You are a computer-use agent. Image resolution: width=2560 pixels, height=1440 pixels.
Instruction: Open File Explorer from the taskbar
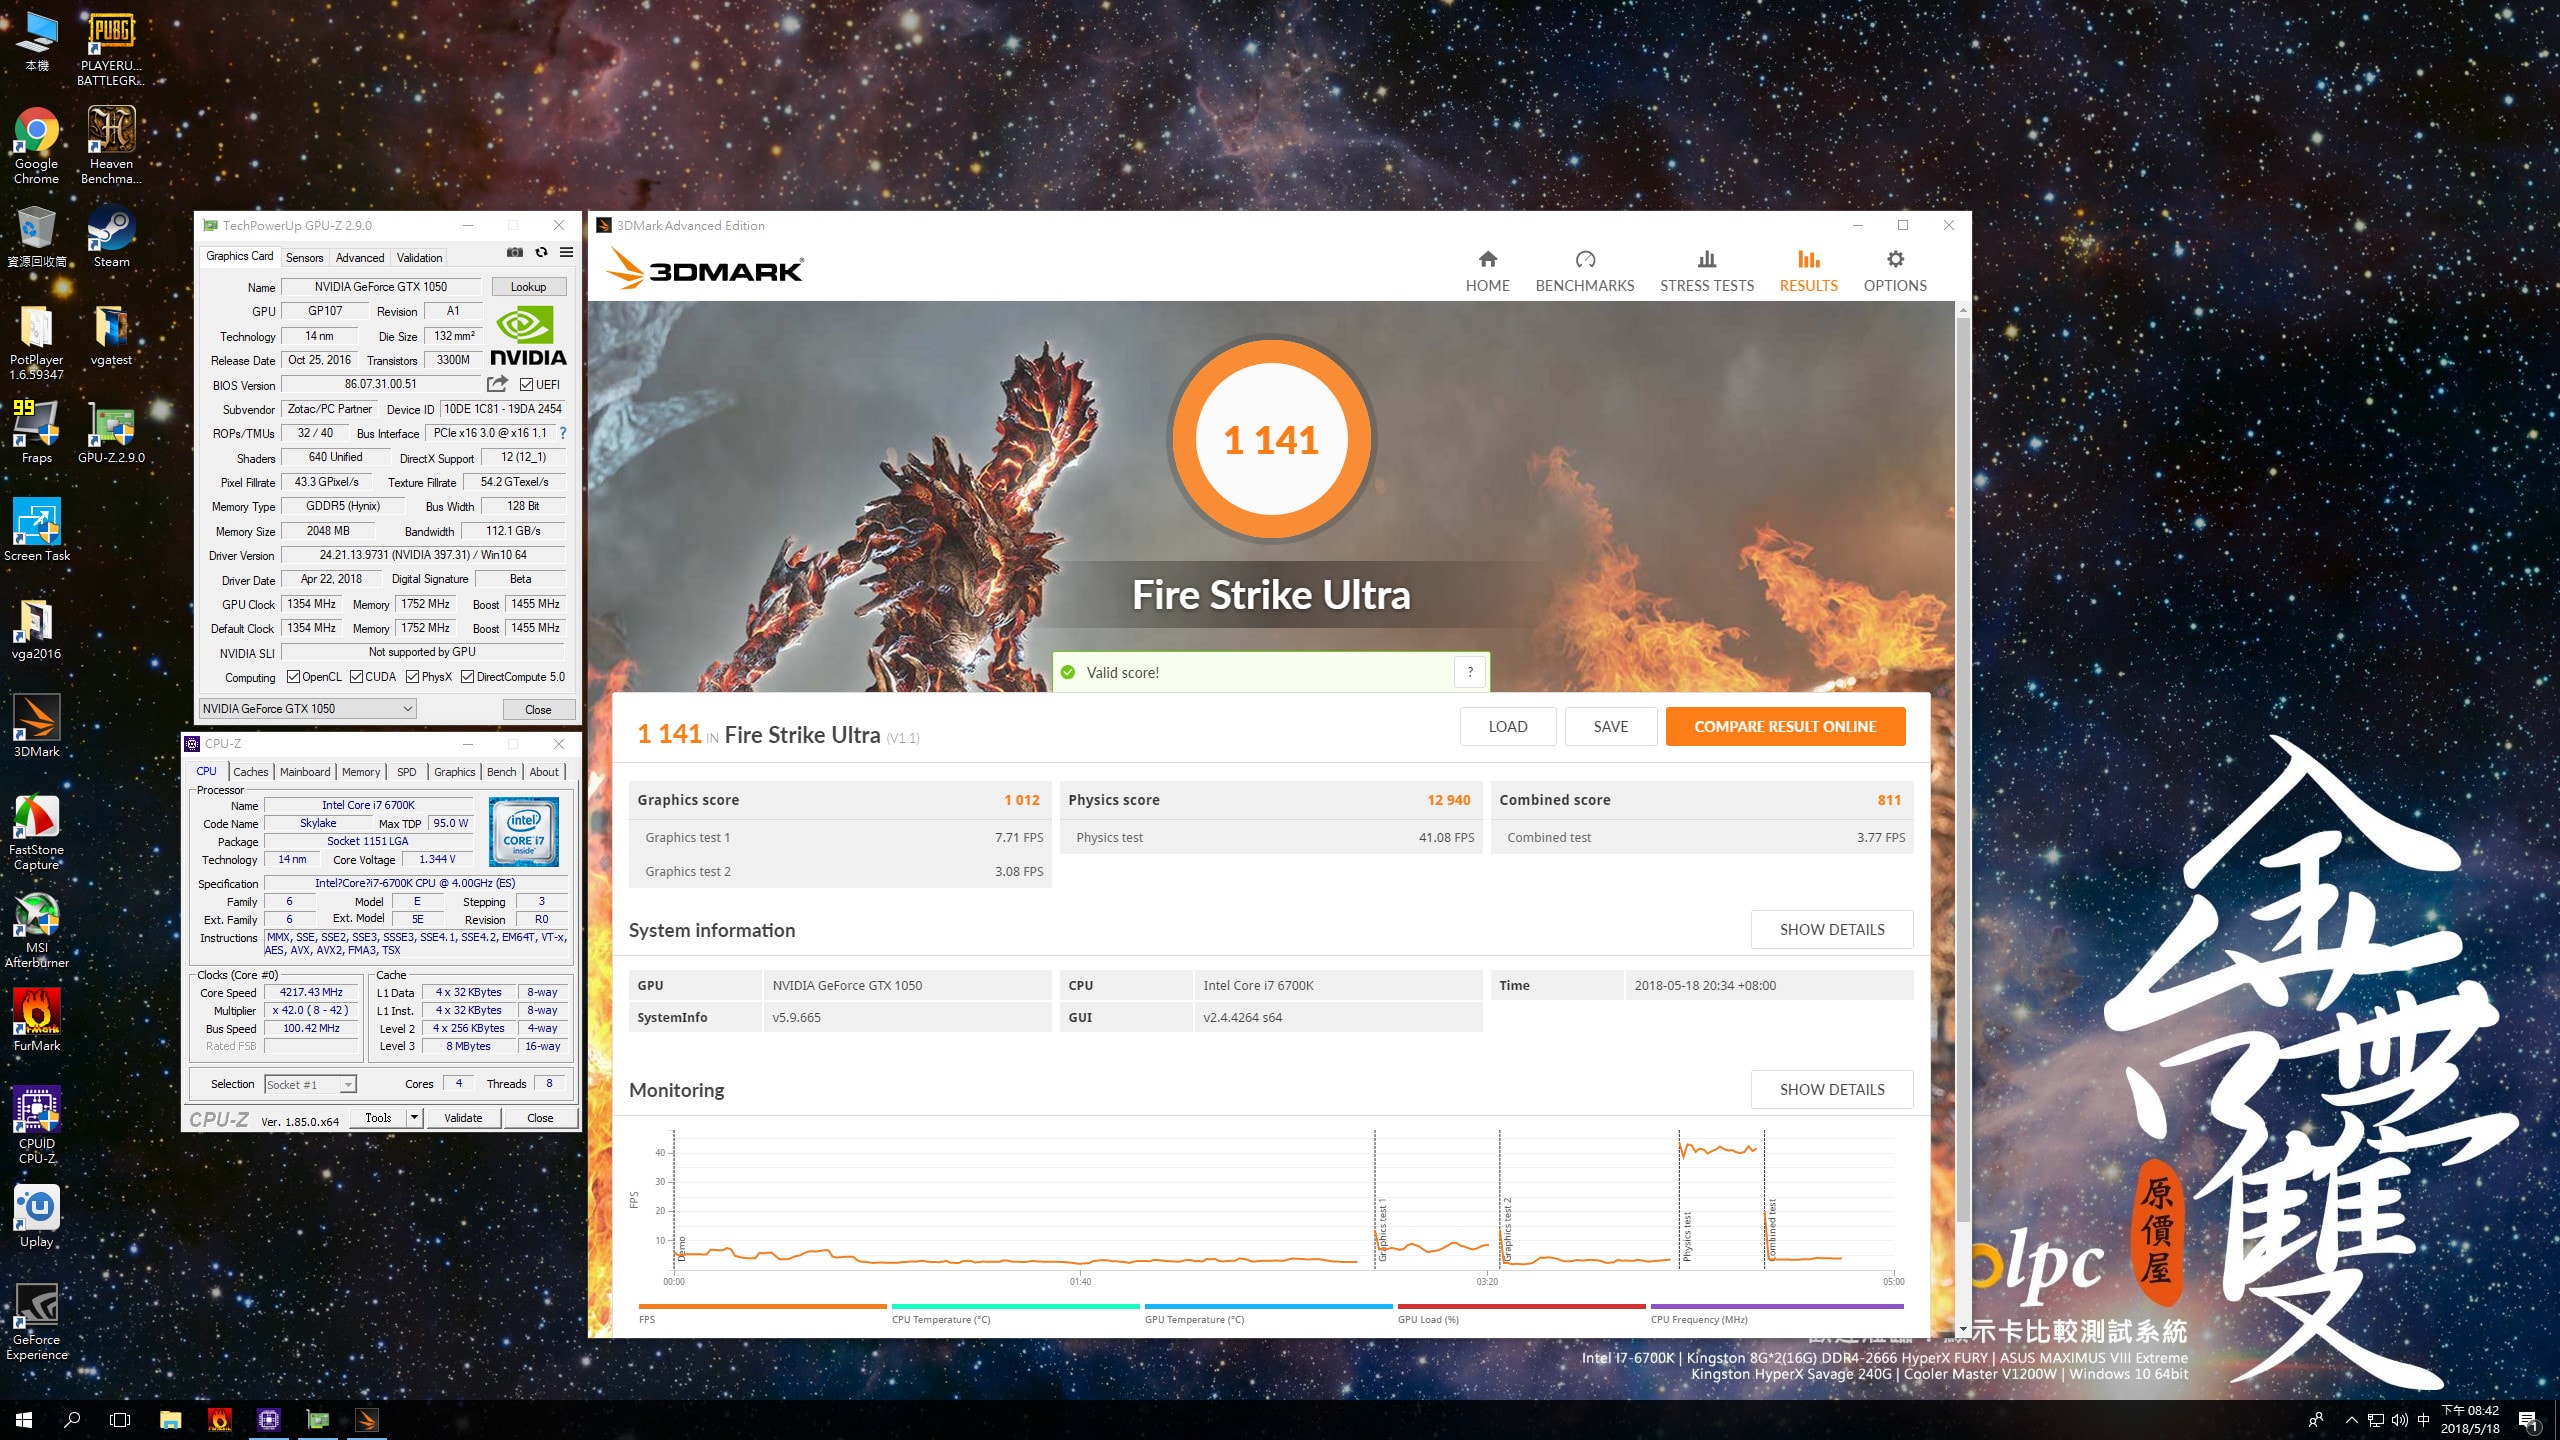click(x=171, y=1420)
